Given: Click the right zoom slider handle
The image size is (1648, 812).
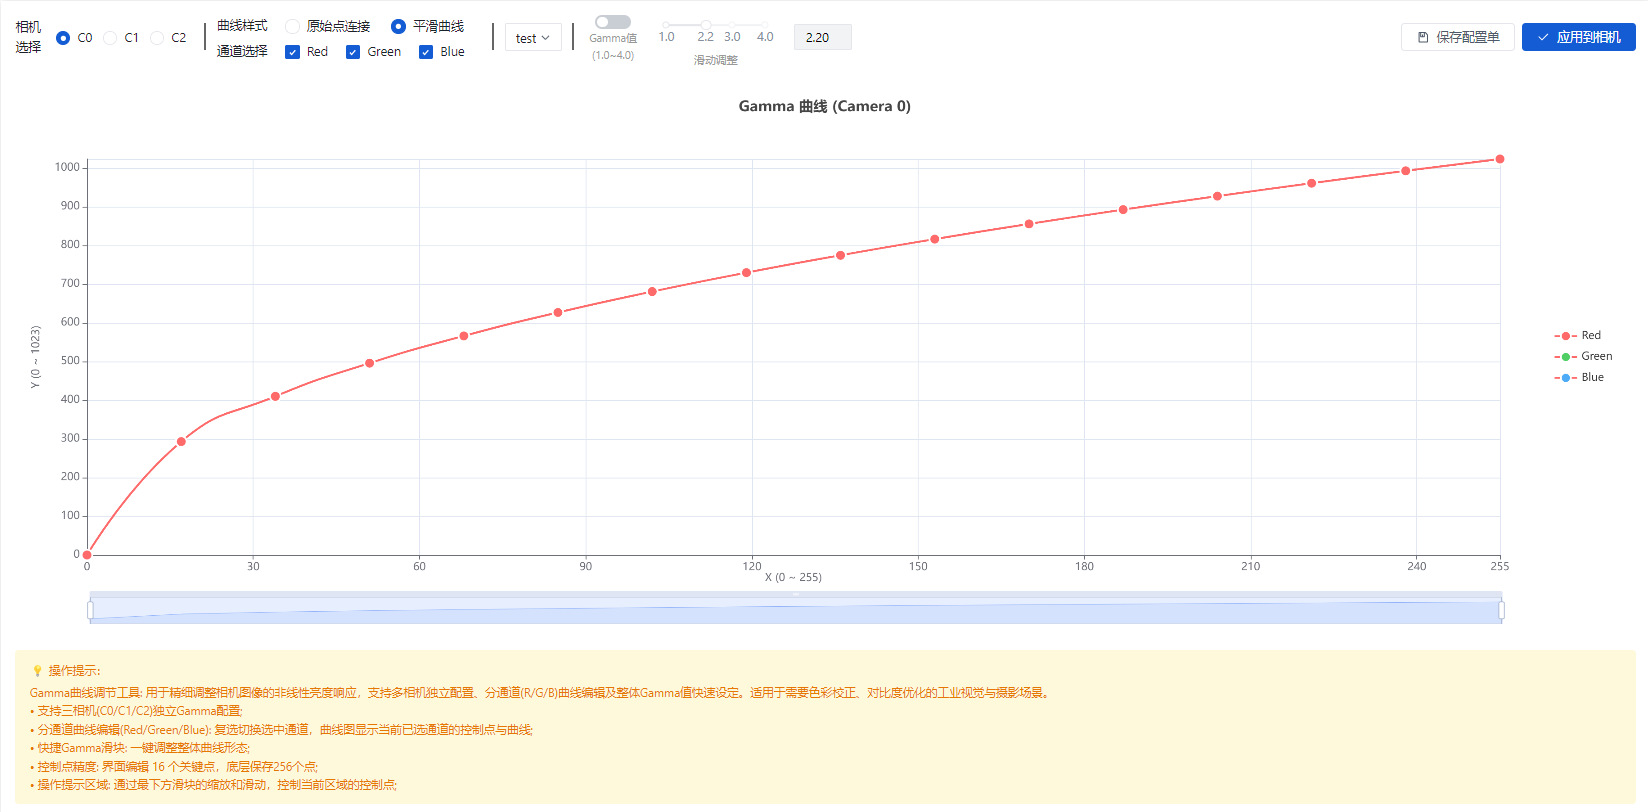Looking at the screenshot, I should coord(1502,610).
